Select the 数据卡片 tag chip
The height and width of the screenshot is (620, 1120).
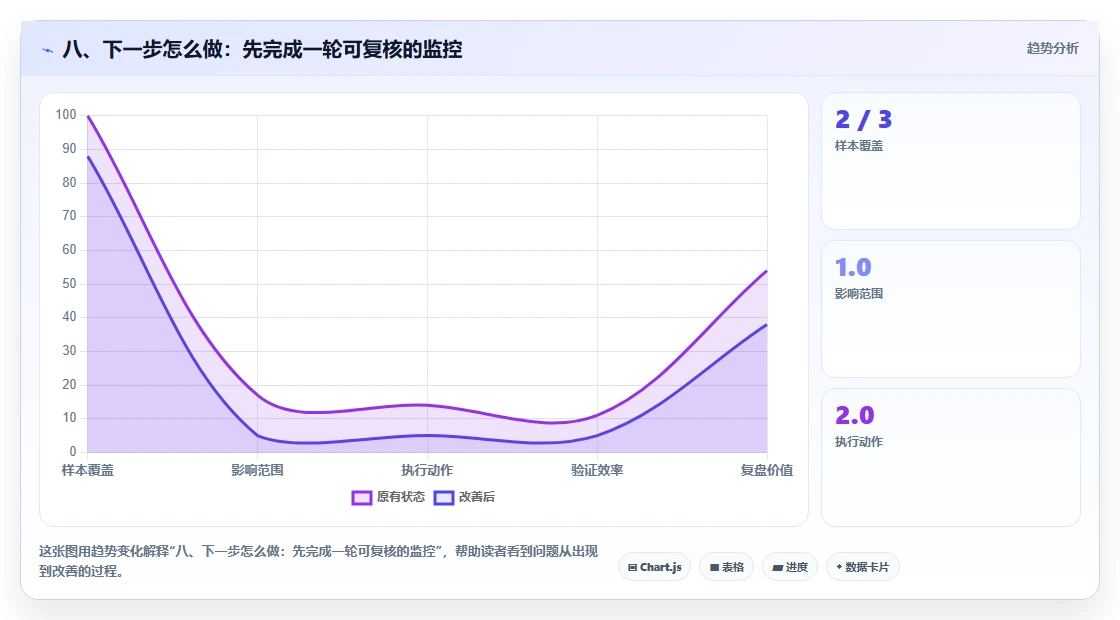click(x=863, y=567)
